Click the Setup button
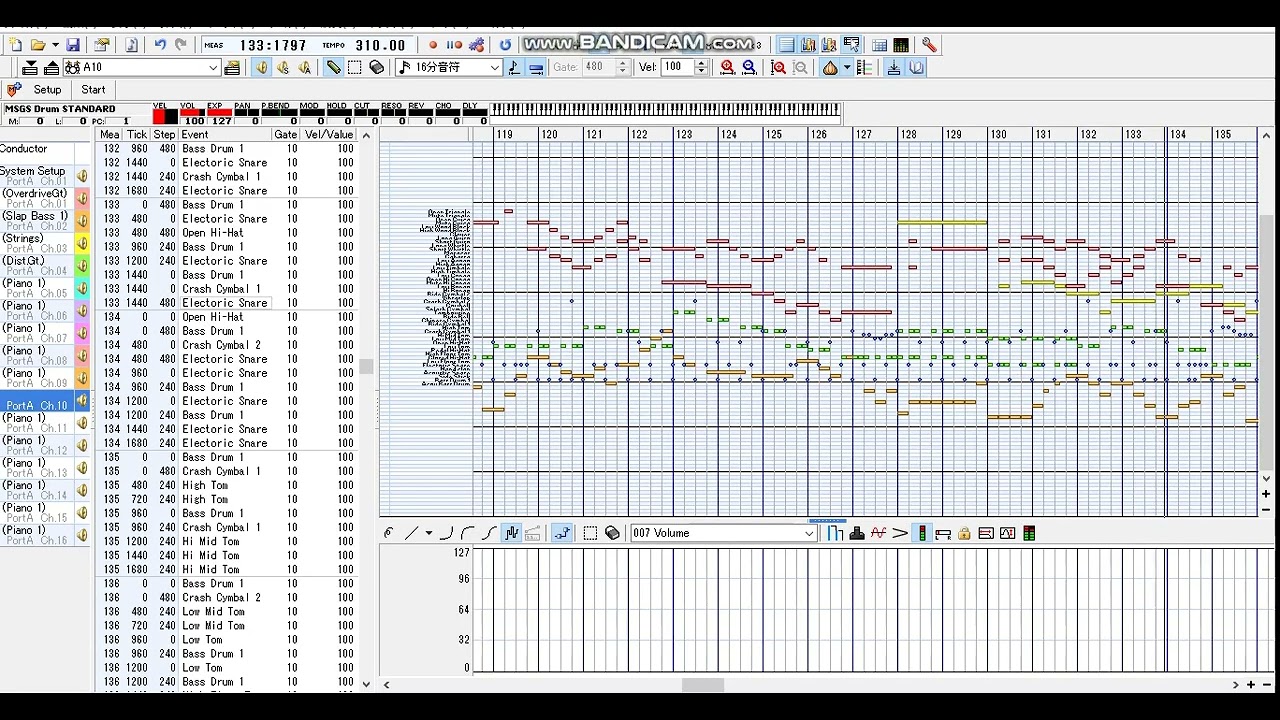The width and height of the screenshot is (1280, 720). (x=47, y=90)
